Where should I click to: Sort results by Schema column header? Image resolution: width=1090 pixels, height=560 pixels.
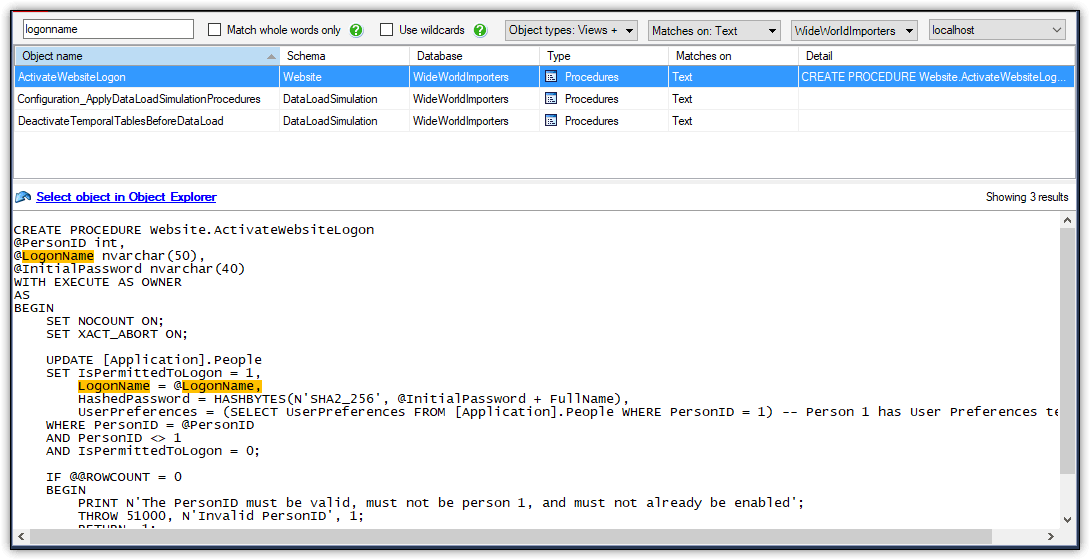tap(343, 56)
